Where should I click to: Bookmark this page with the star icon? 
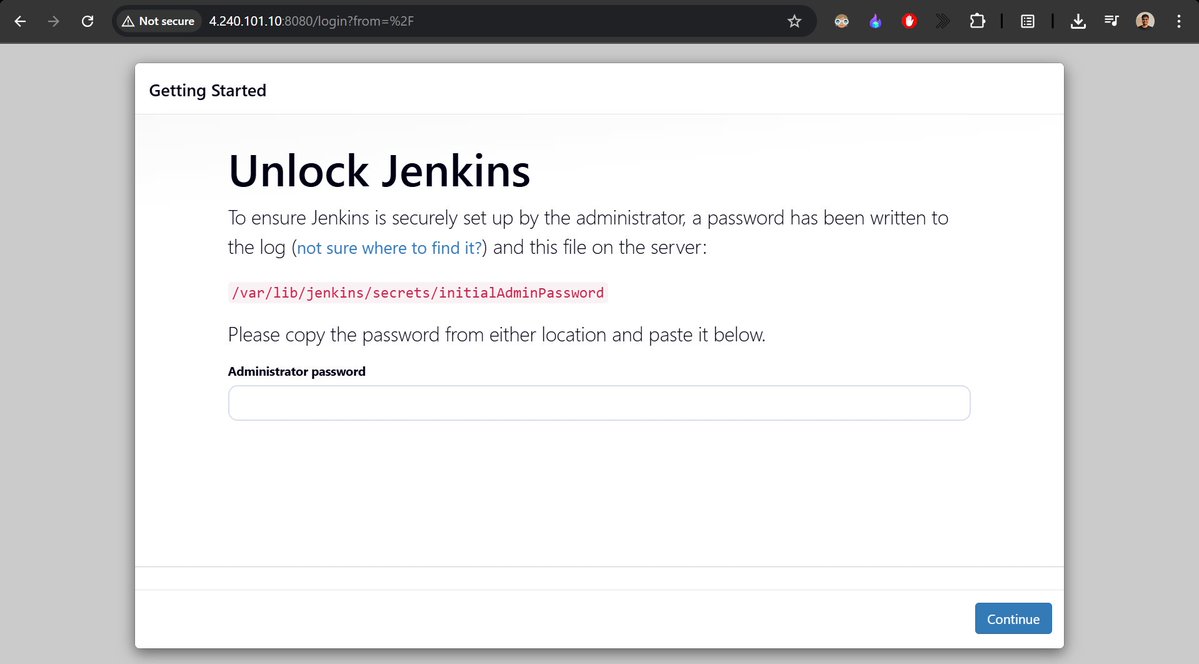(x=794, y=20)
